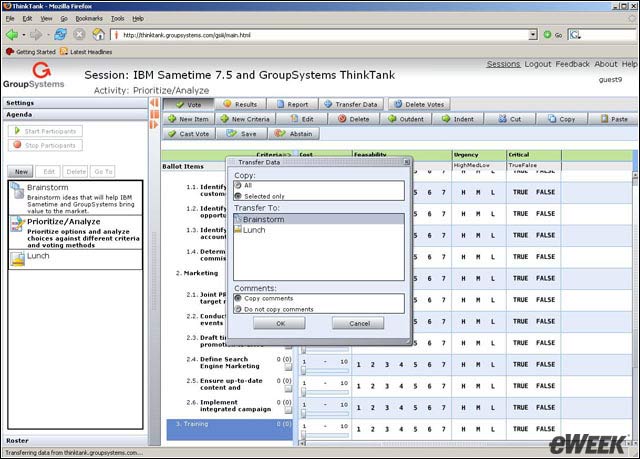Select the Prioritize/Analyze agenda activity
Screen dimensions: 640x459
76,233
